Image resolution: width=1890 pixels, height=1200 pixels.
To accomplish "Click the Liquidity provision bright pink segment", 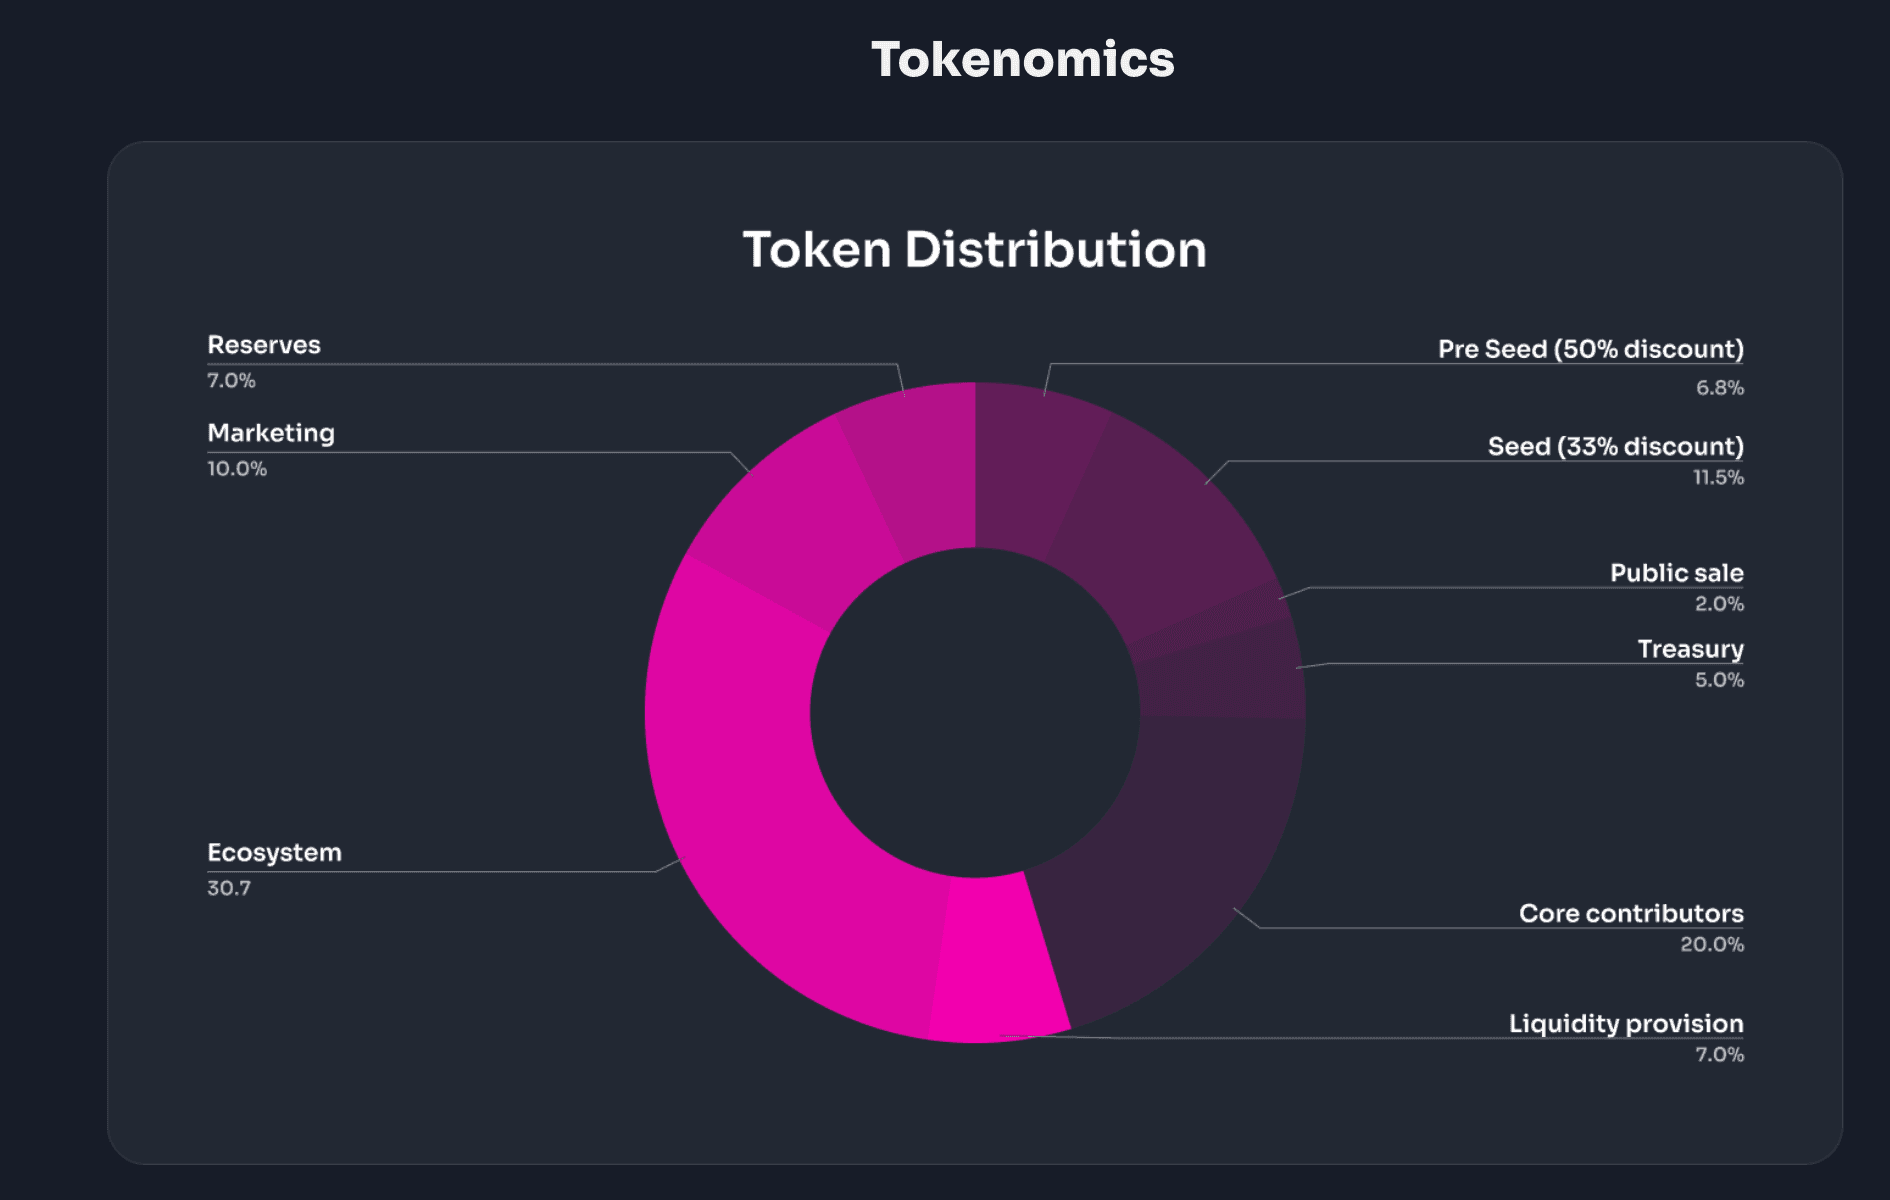I will pos(995,960).
